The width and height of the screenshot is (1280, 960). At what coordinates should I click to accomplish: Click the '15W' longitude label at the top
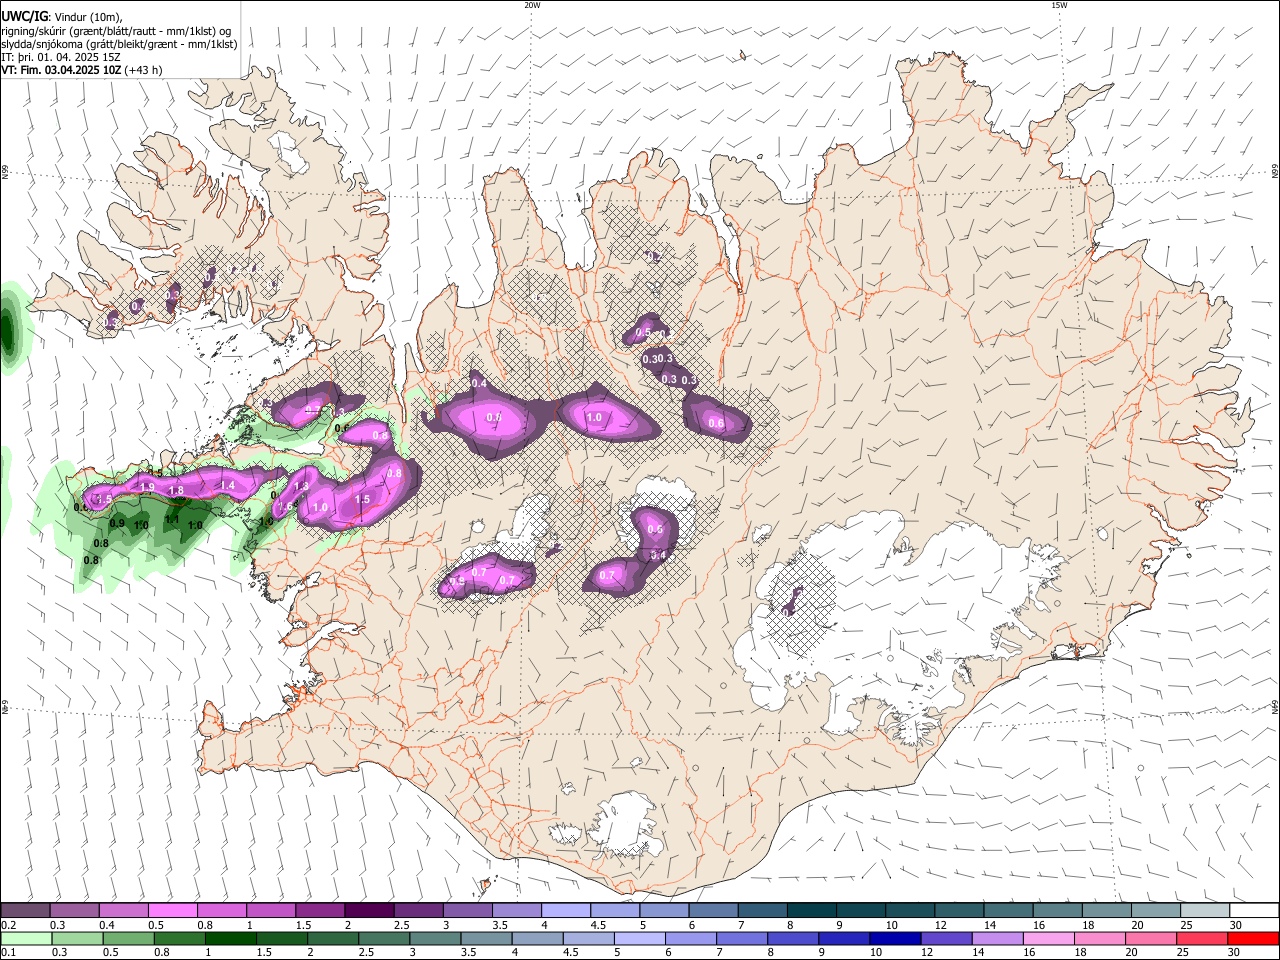[x=1059, y=5]
